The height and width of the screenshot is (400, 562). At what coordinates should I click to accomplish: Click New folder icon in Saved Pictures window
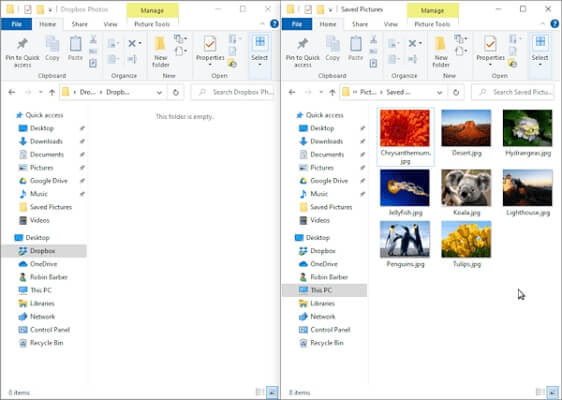(441, 52)
